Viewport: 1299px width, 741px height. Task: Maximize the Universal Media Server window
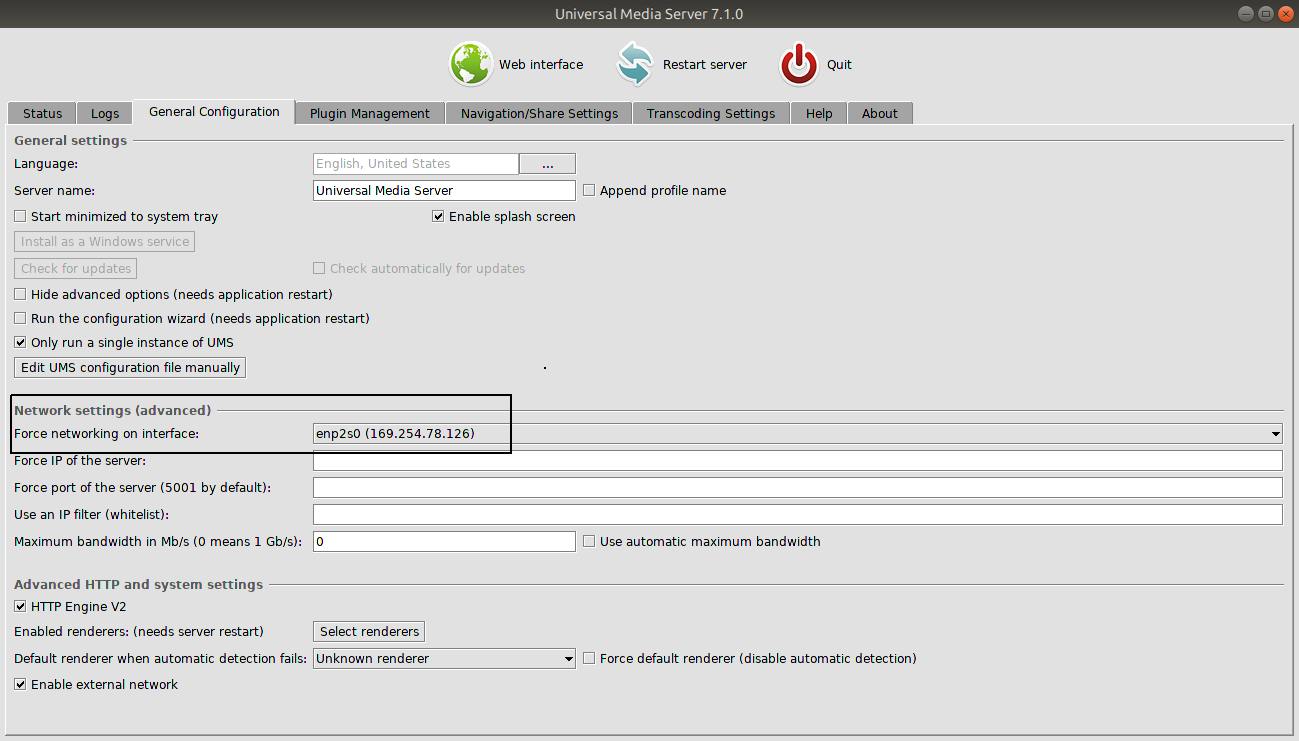1265,13
